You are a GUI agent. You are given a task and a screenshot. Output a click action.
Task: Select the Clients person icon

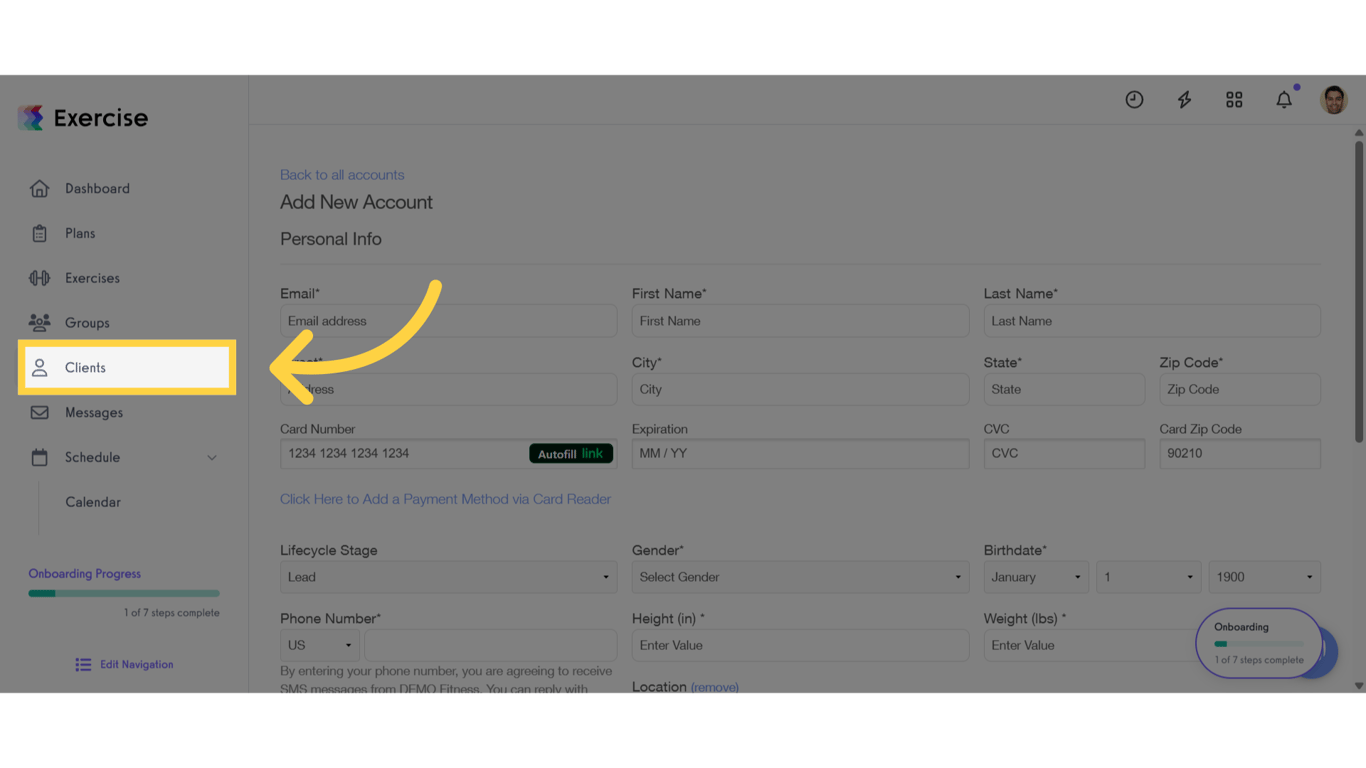[39, 367]
